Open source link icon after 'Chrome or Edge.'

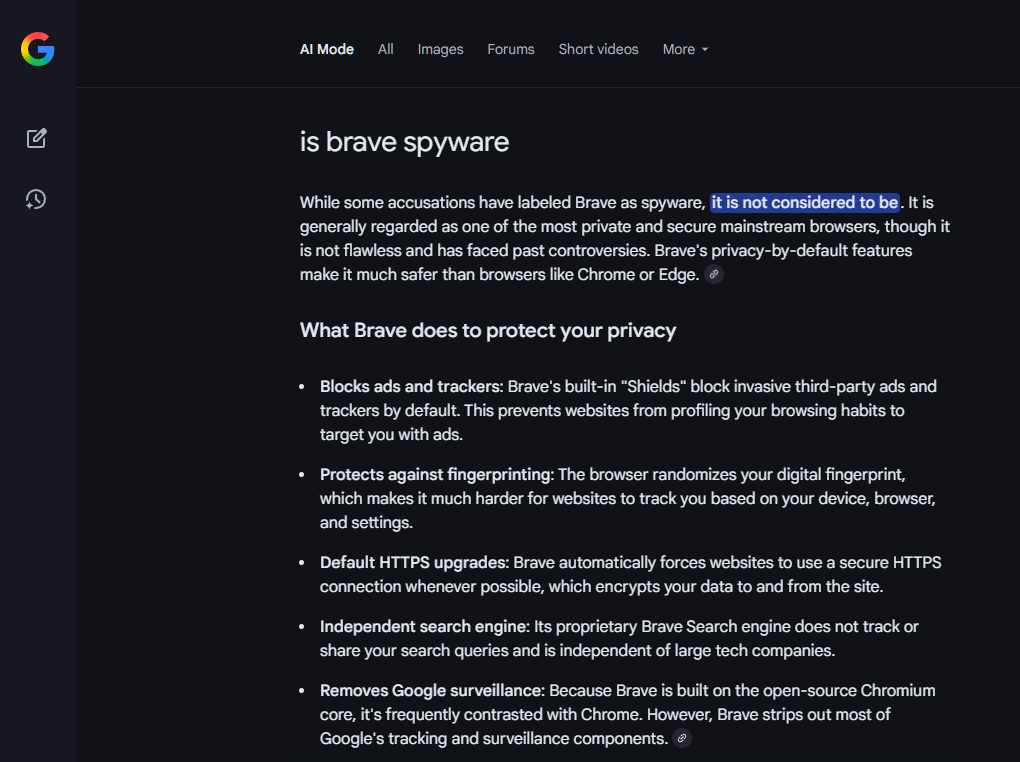714,275
